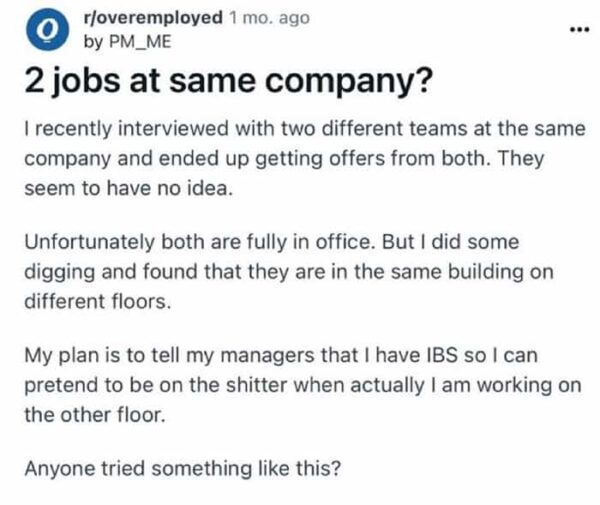
Task: Click the r/overemployed subreddit avatar icon
Action: [42, 30]
